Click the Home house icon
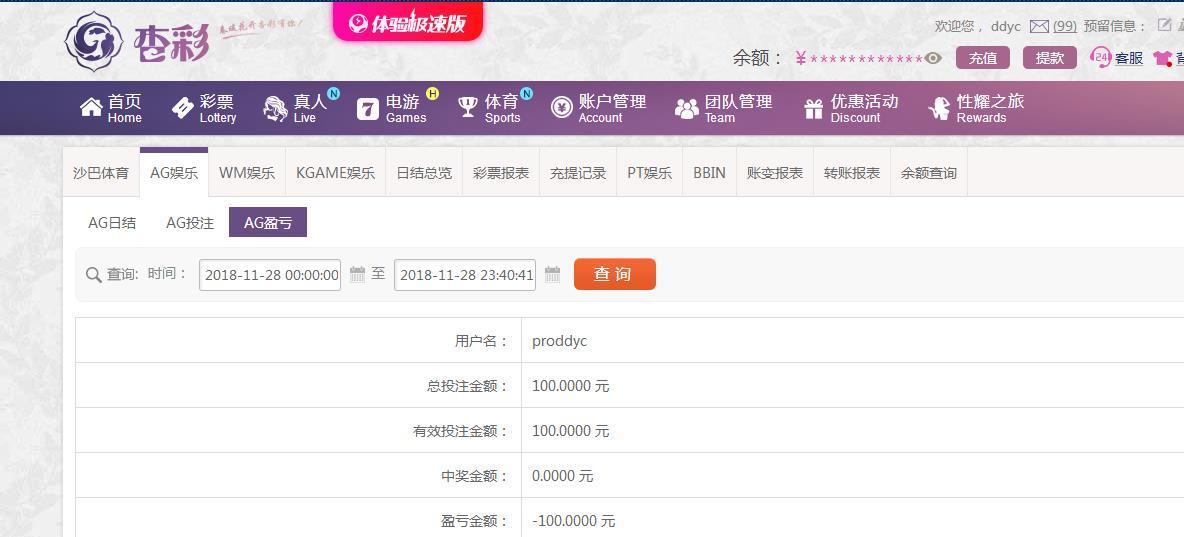This screenshot has height=537, width=1184. [91, 108]
